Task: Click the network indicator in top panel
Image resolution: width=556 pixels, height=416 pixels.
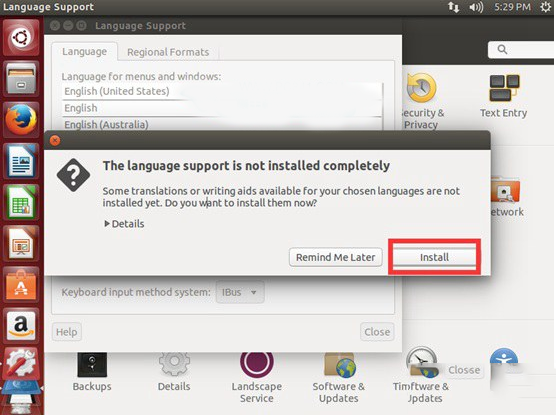Action: 453,7
